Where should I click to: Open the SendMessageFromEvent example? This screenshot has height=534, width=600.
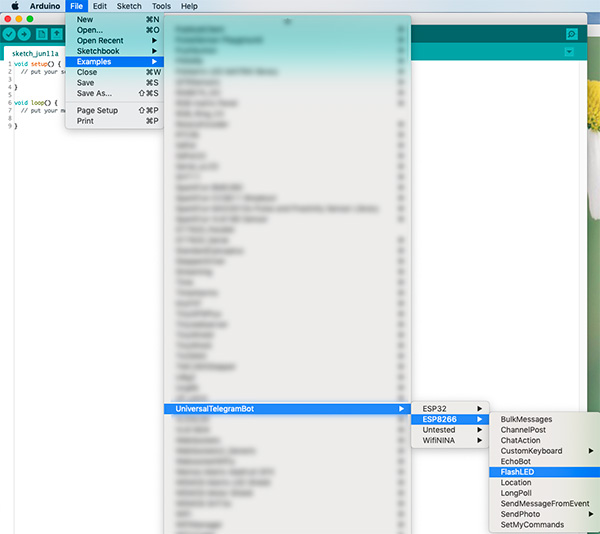tap(545, 504)
